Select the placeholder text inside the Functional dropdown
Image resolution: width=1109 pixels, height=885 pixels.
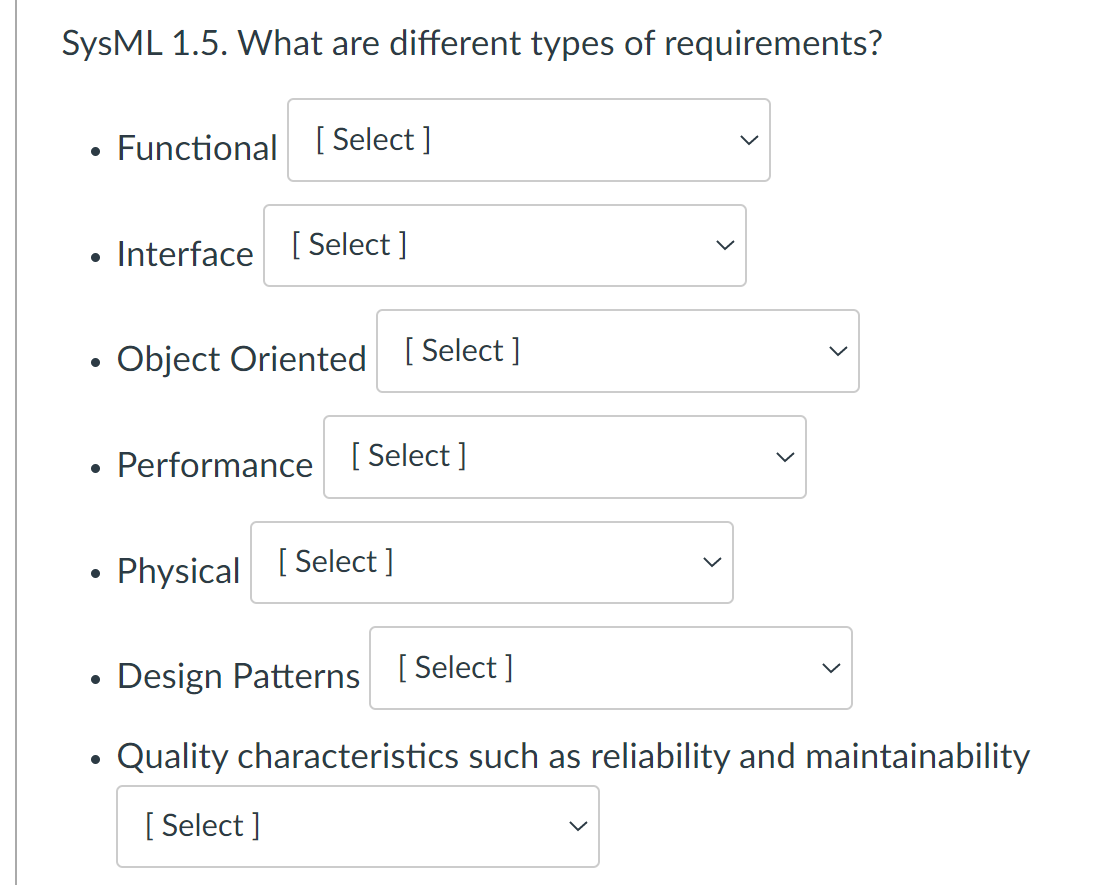[371, 139]
